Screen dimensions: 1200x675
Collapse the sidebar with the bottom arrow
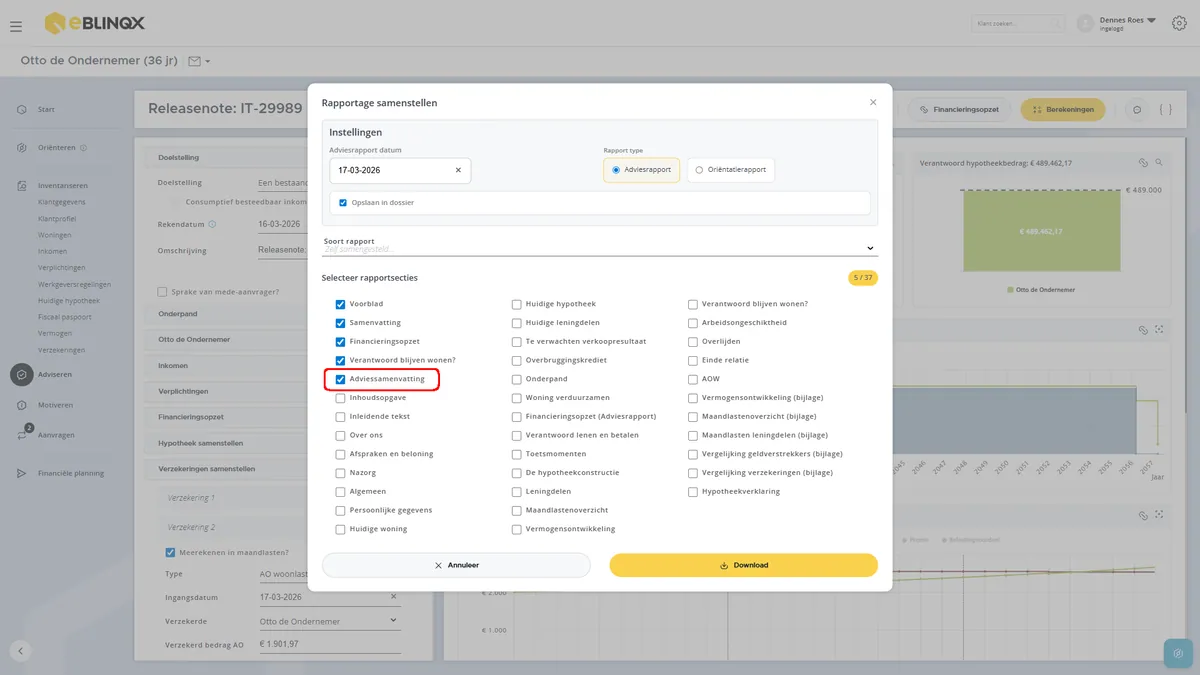coord(21,651)
